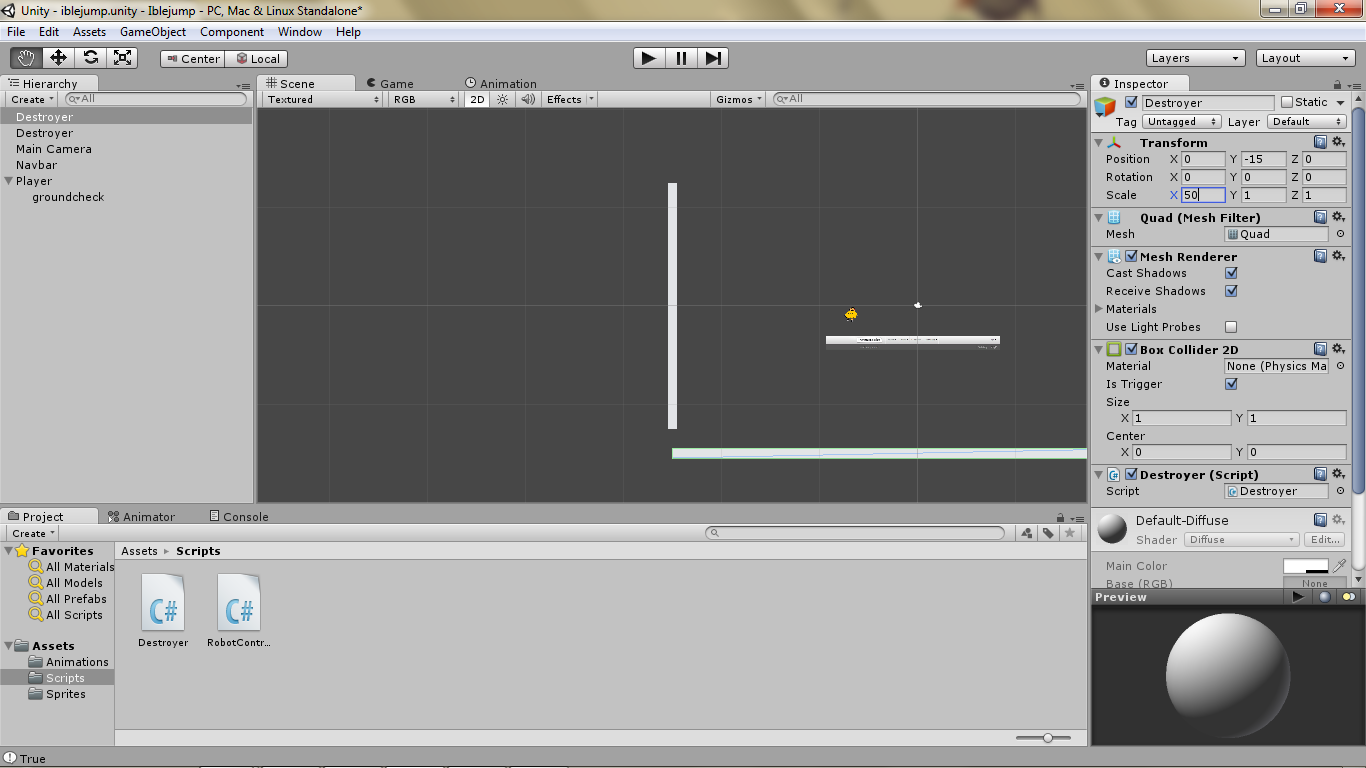
Task: Open the Layers dropdown in the toolbar
Action: tap(1195, 57)
